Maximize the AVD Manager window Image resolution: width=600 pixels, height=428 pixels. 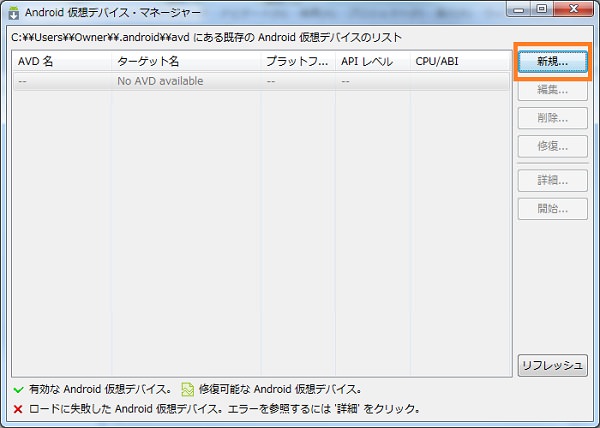coord(541,9)
